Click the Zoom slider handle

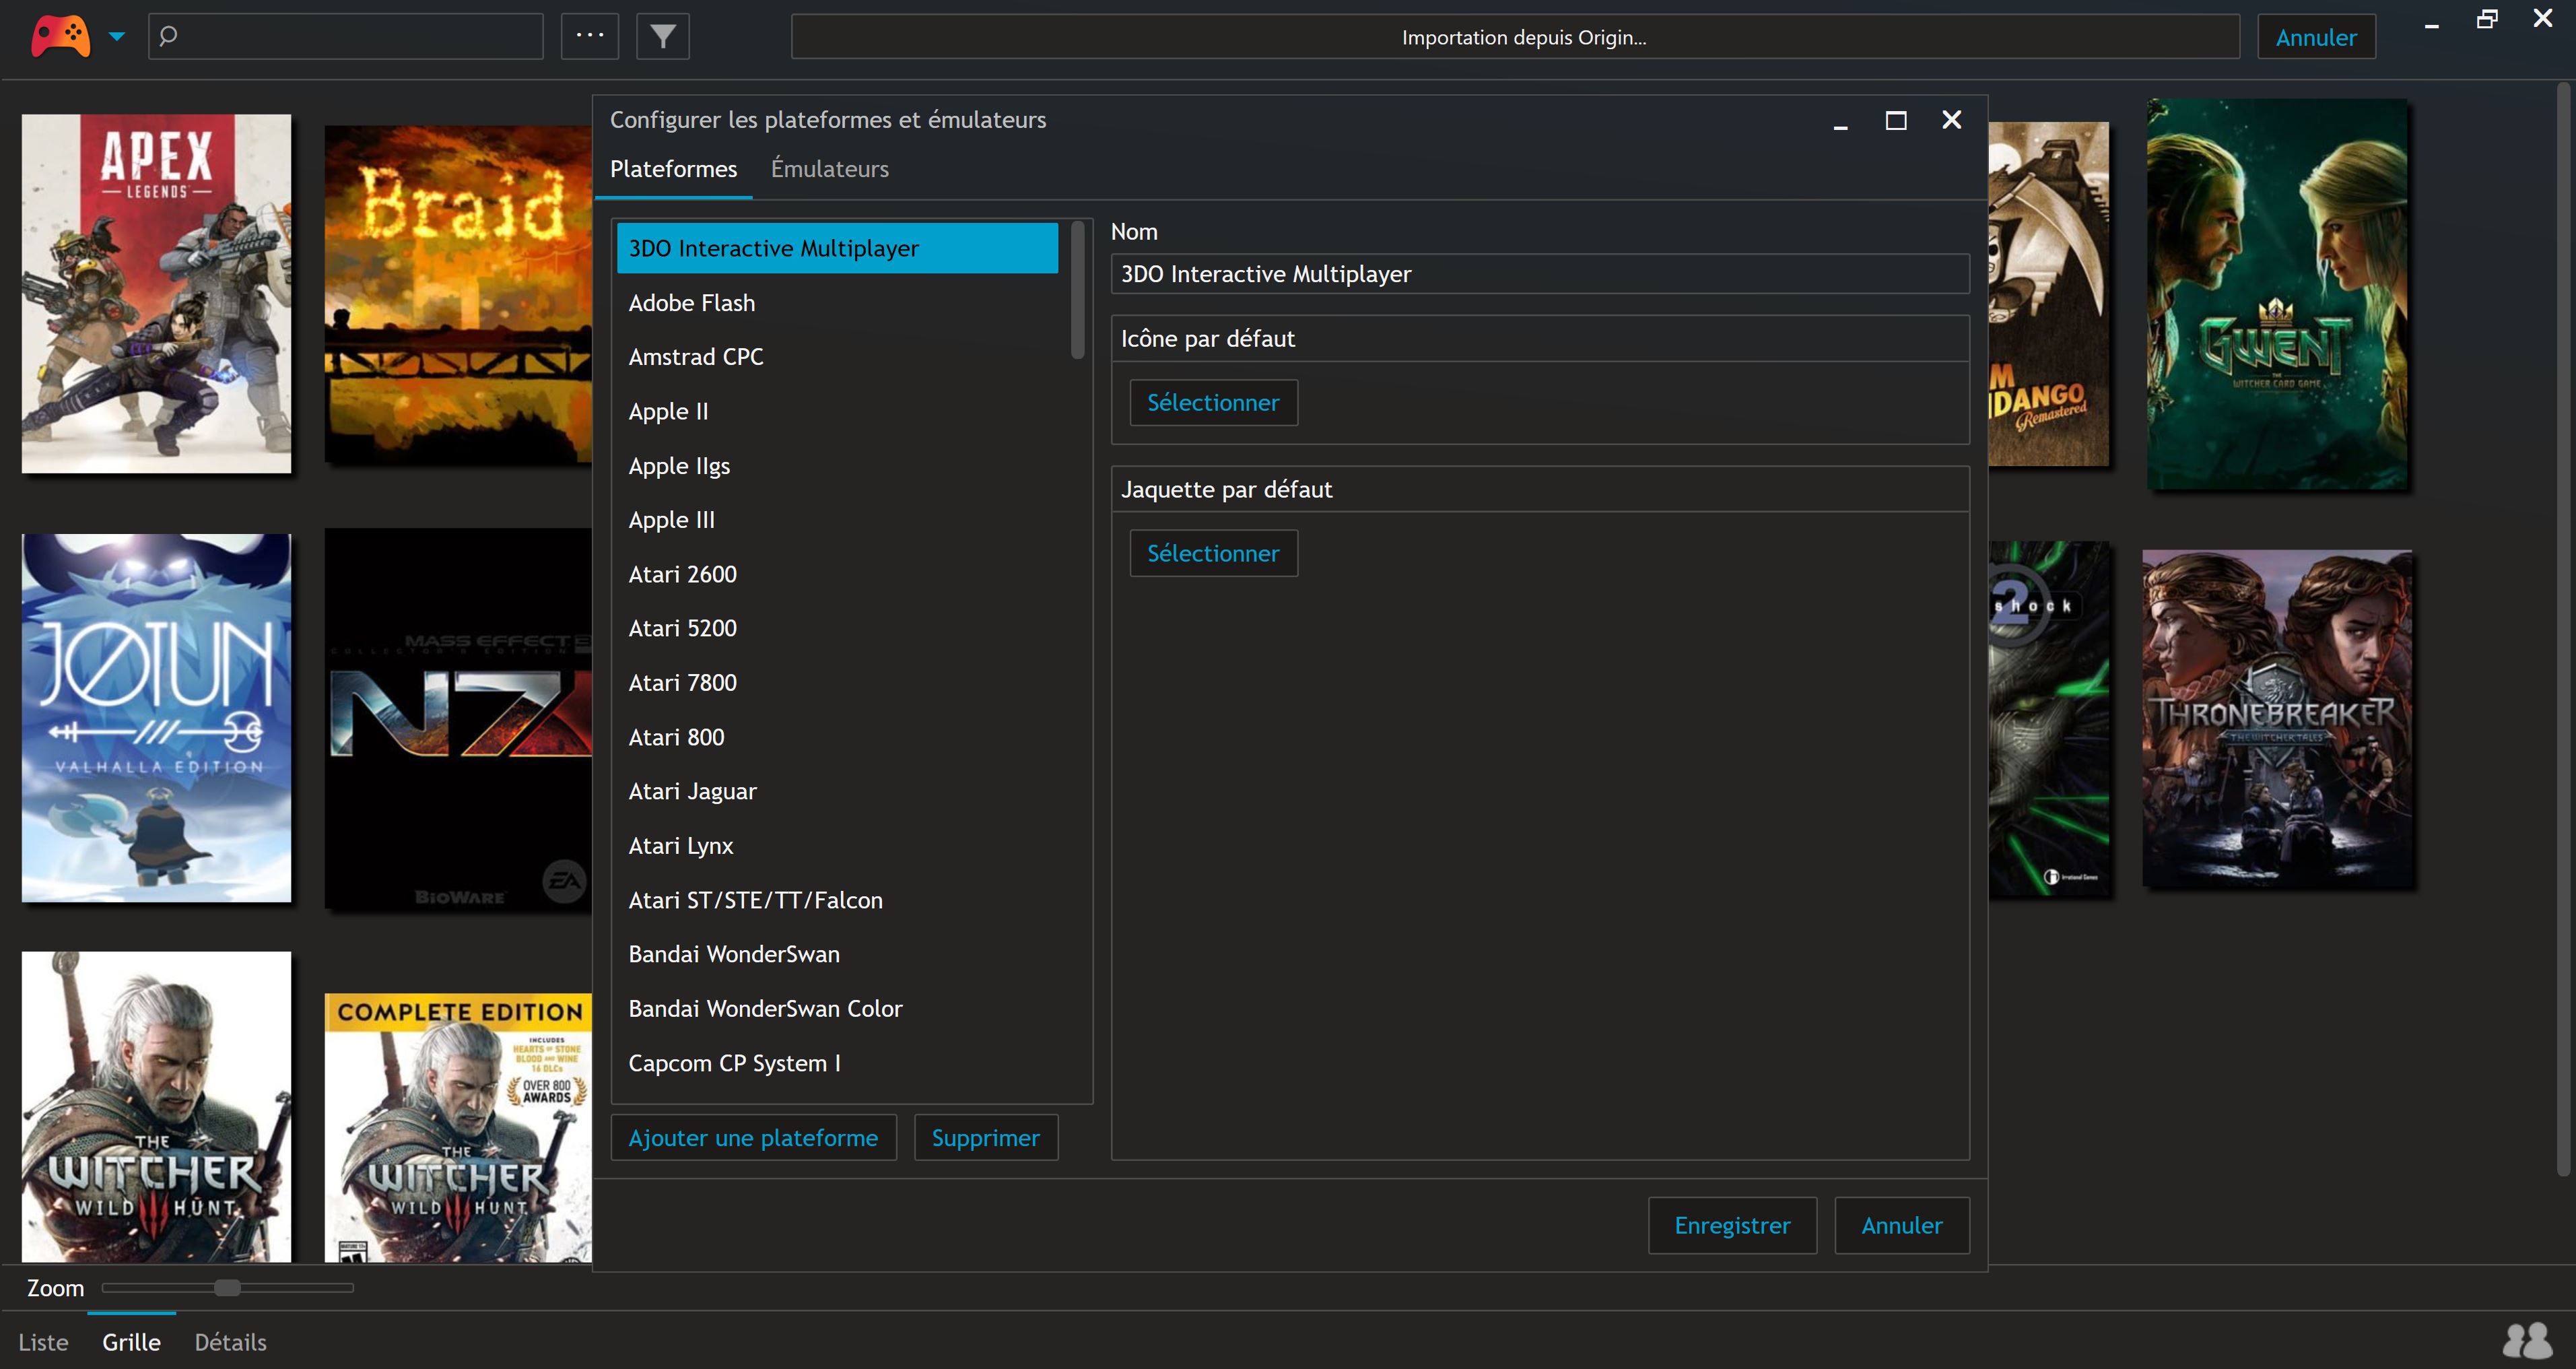pos(227,1287)
